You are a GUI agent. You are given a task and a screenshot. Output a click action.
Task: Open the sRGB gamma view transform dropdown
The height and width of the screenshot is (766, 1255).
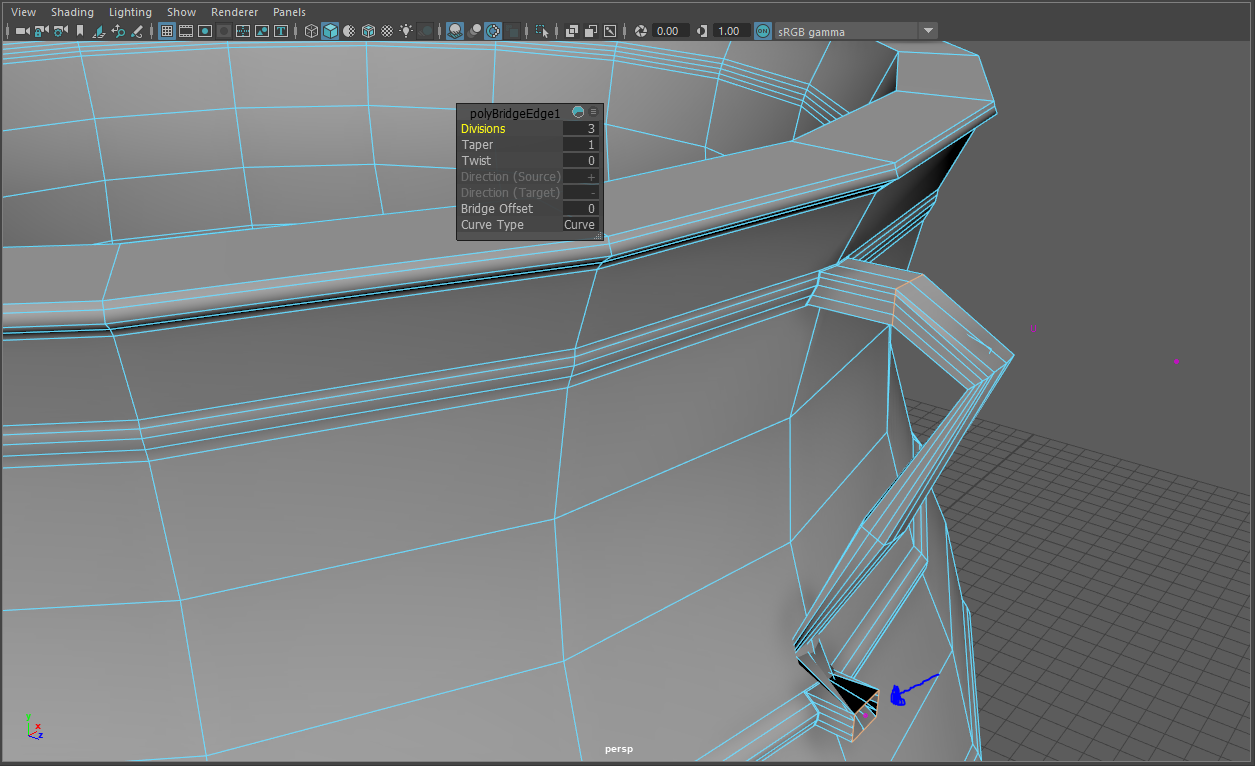928,30
